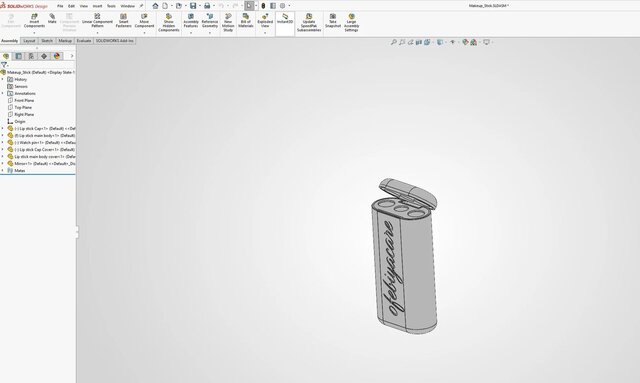Open the ConfigurationManager tab
The width and height of the screenshot is (640, 383).
(x=31, y=56)
